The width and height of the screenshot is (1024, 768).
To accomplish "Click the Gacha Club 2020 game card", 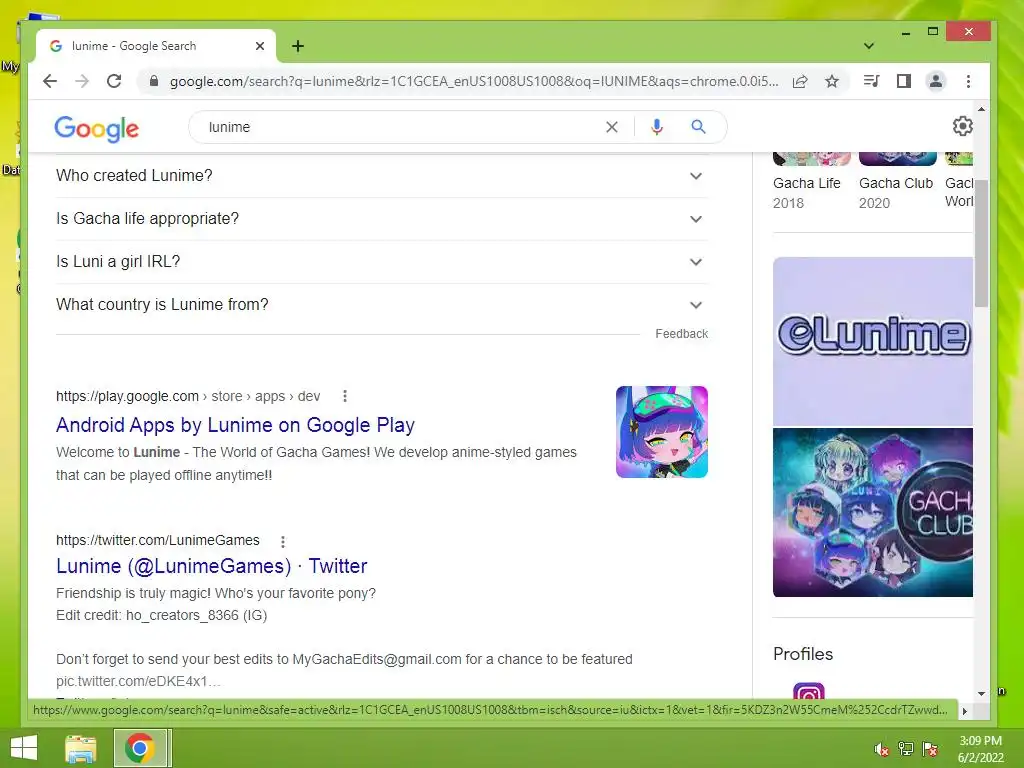I will [x=897, y=182].
